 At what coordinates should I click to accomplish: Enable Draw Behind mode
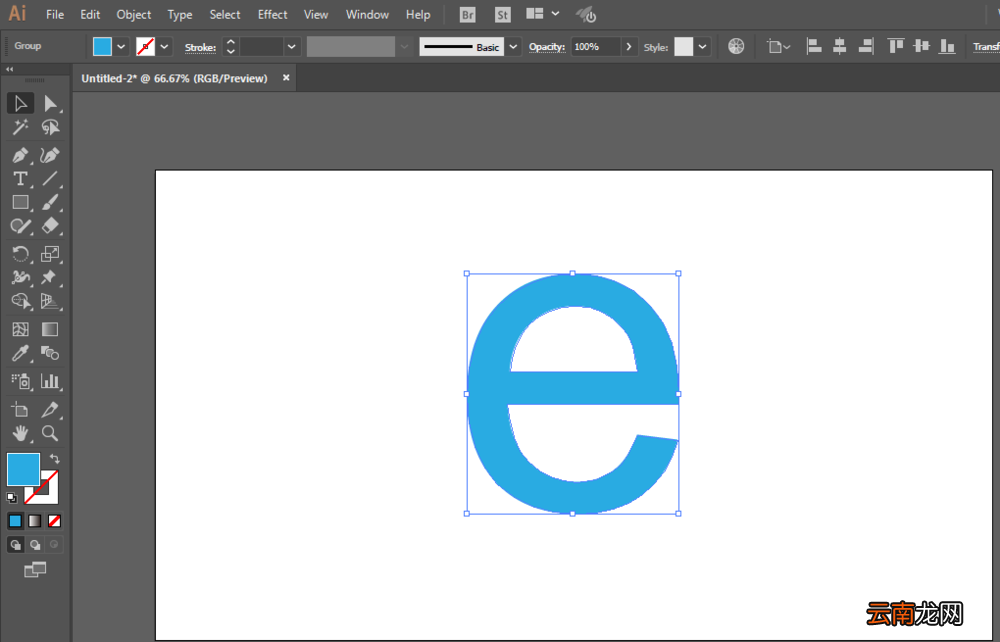[x=35, y=544]
